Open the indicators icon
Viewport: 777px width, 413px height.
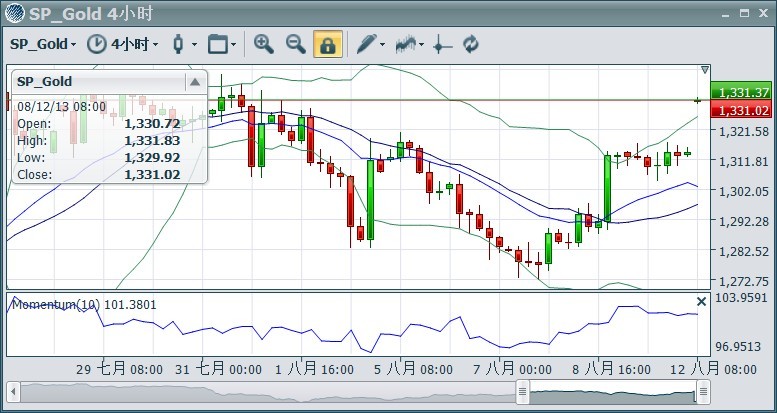405,44
